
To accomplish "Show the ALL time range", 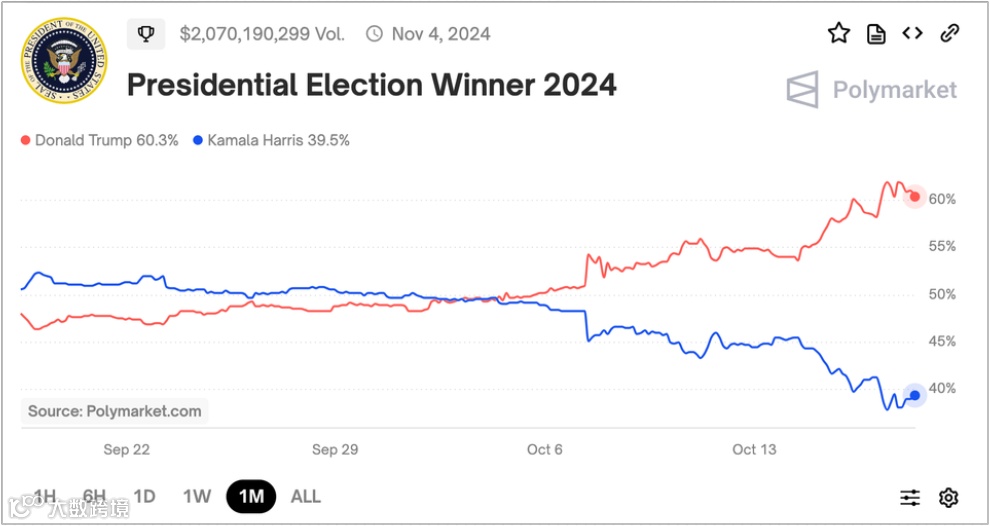I will coord(306,496).
